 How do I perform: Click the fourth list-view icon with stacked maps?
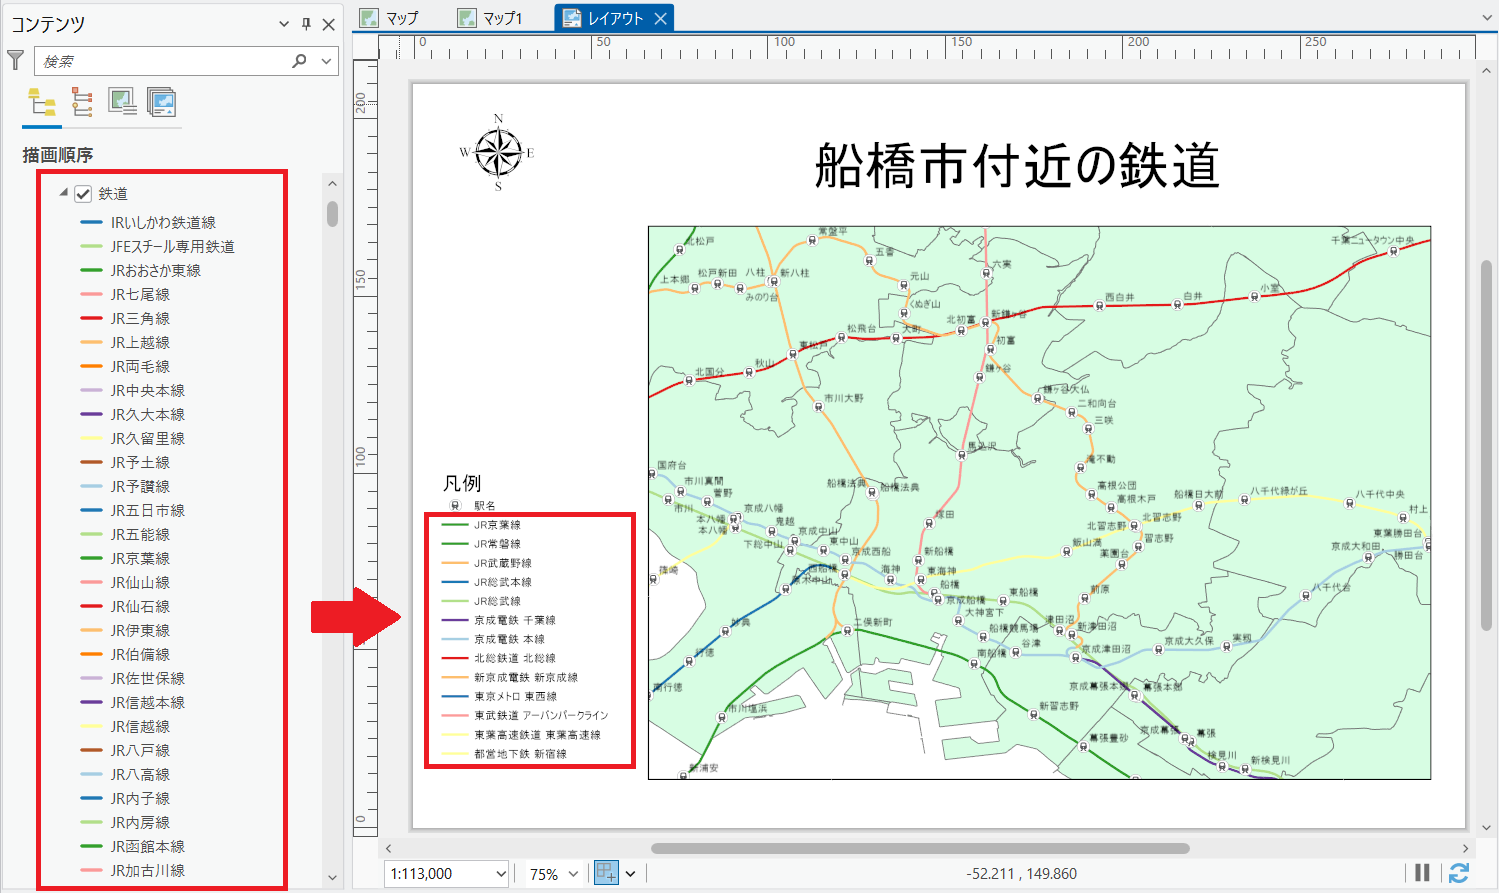point(161,102)
